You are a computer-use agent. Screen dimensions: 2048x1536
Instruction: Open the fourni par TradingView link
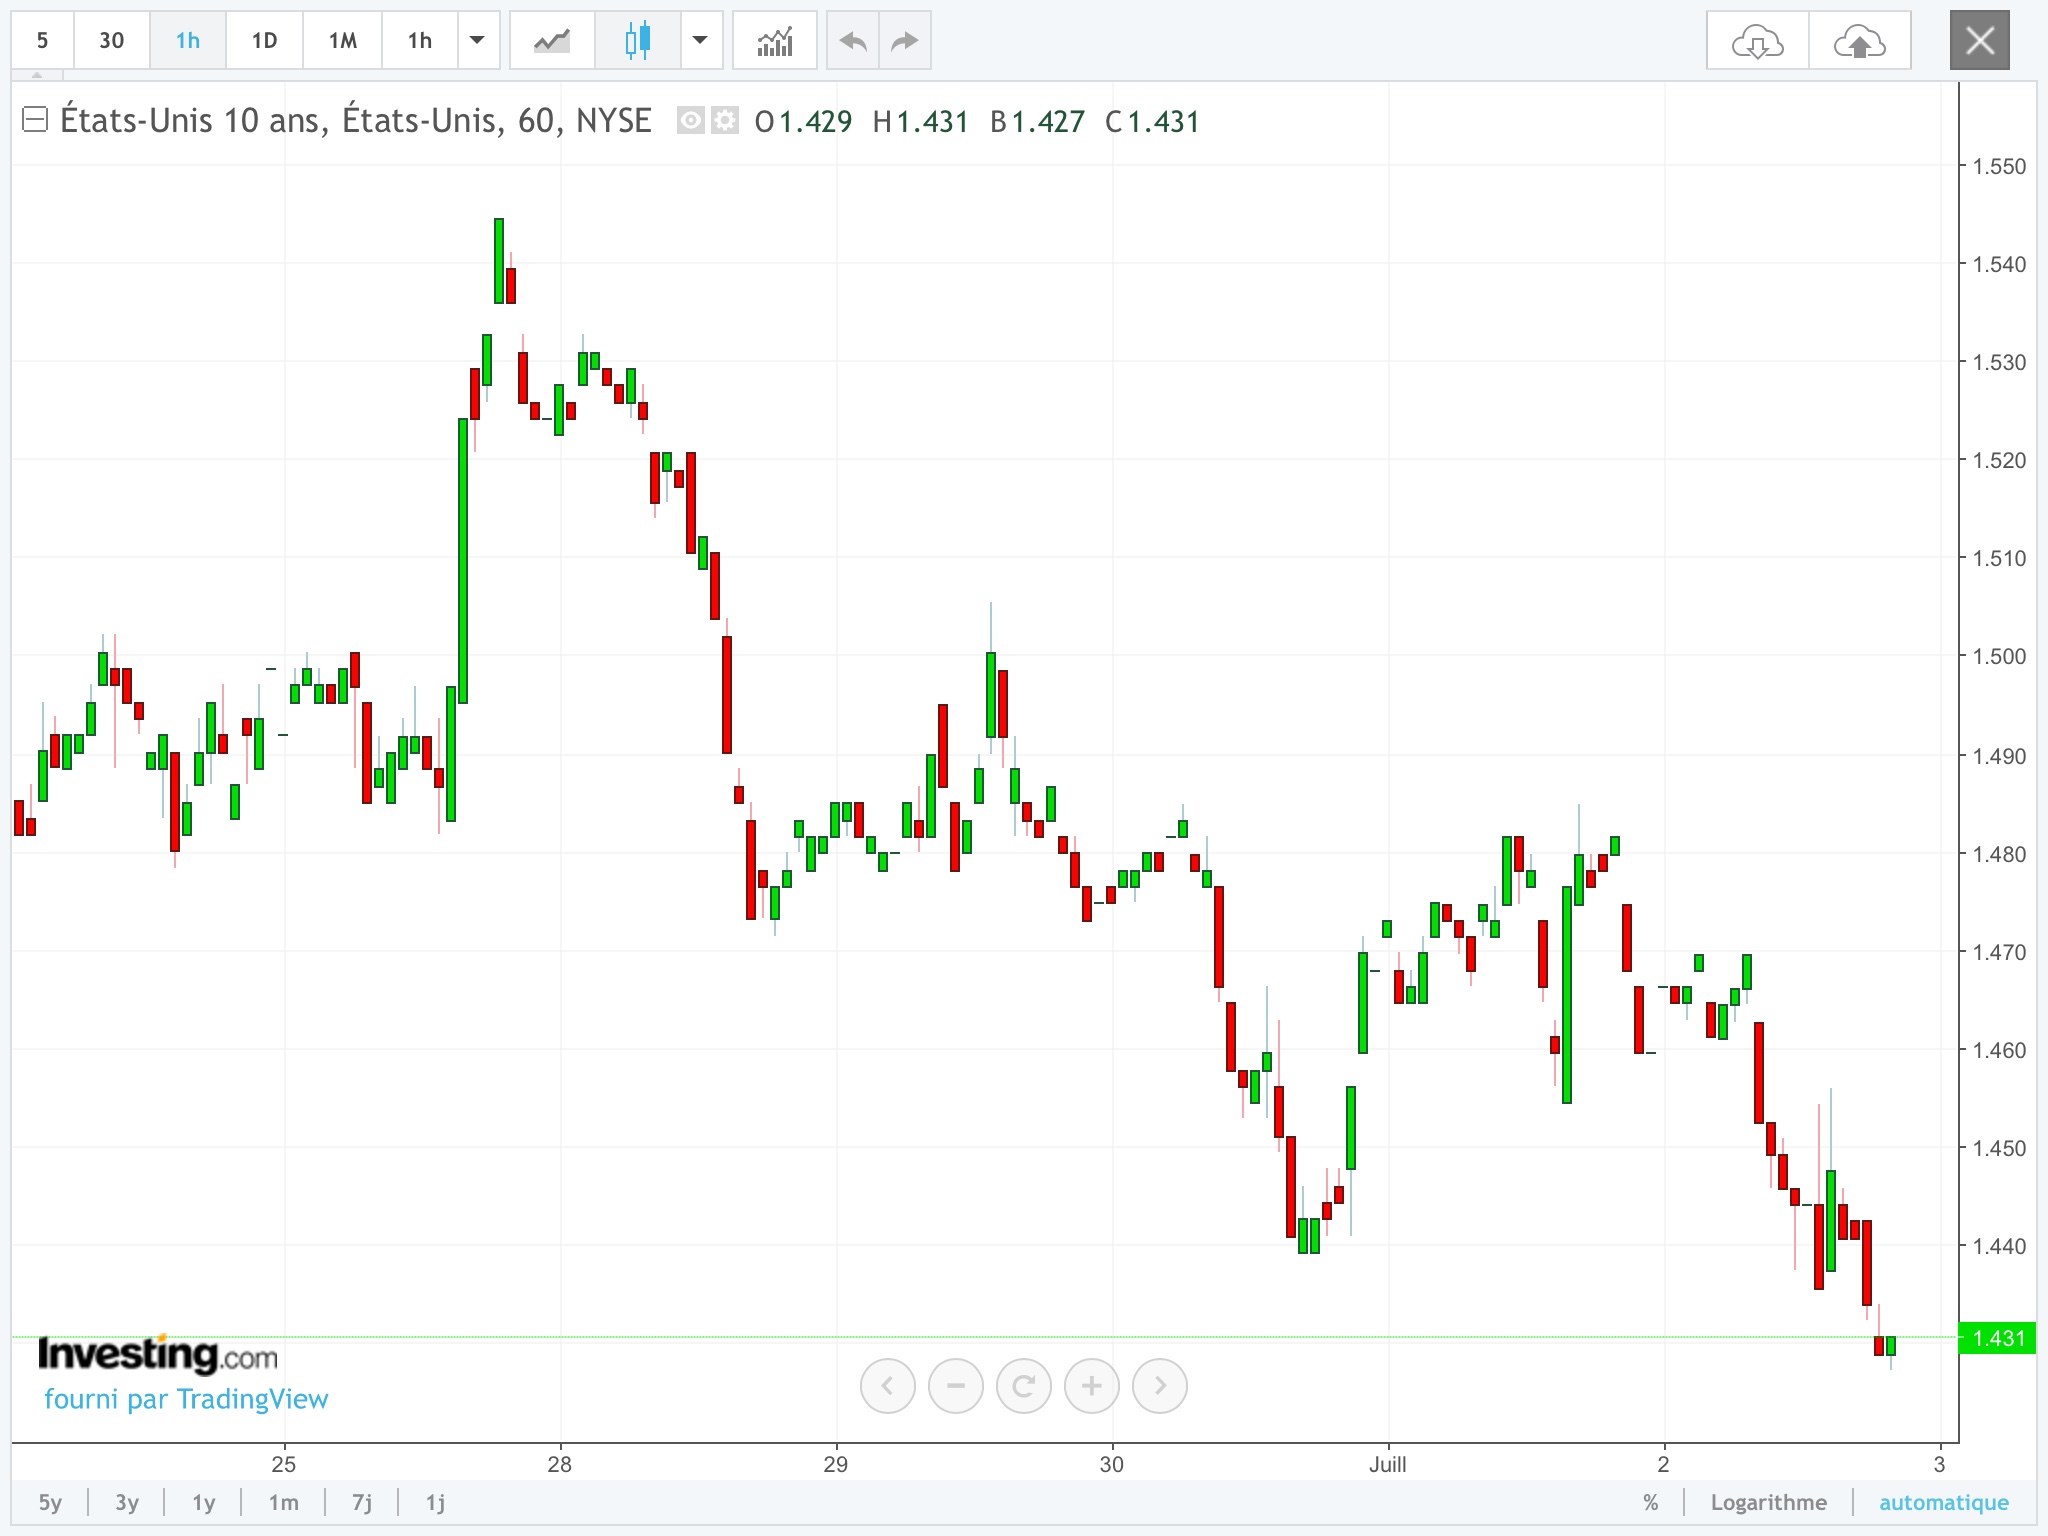coord(186,1399)
